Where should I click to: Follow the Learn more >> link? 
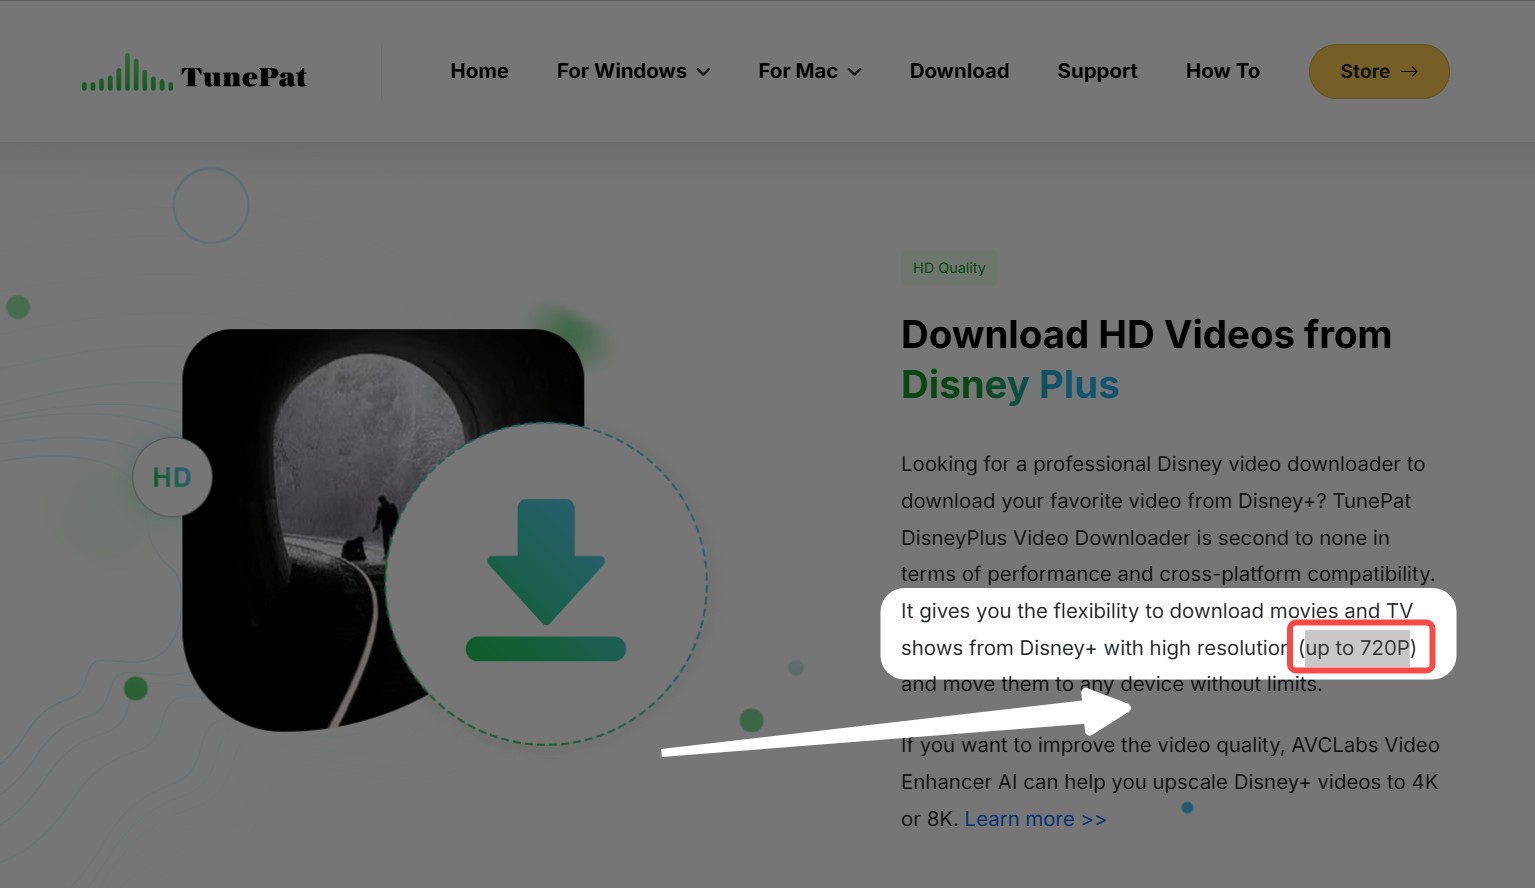(x=1035, y=819)
